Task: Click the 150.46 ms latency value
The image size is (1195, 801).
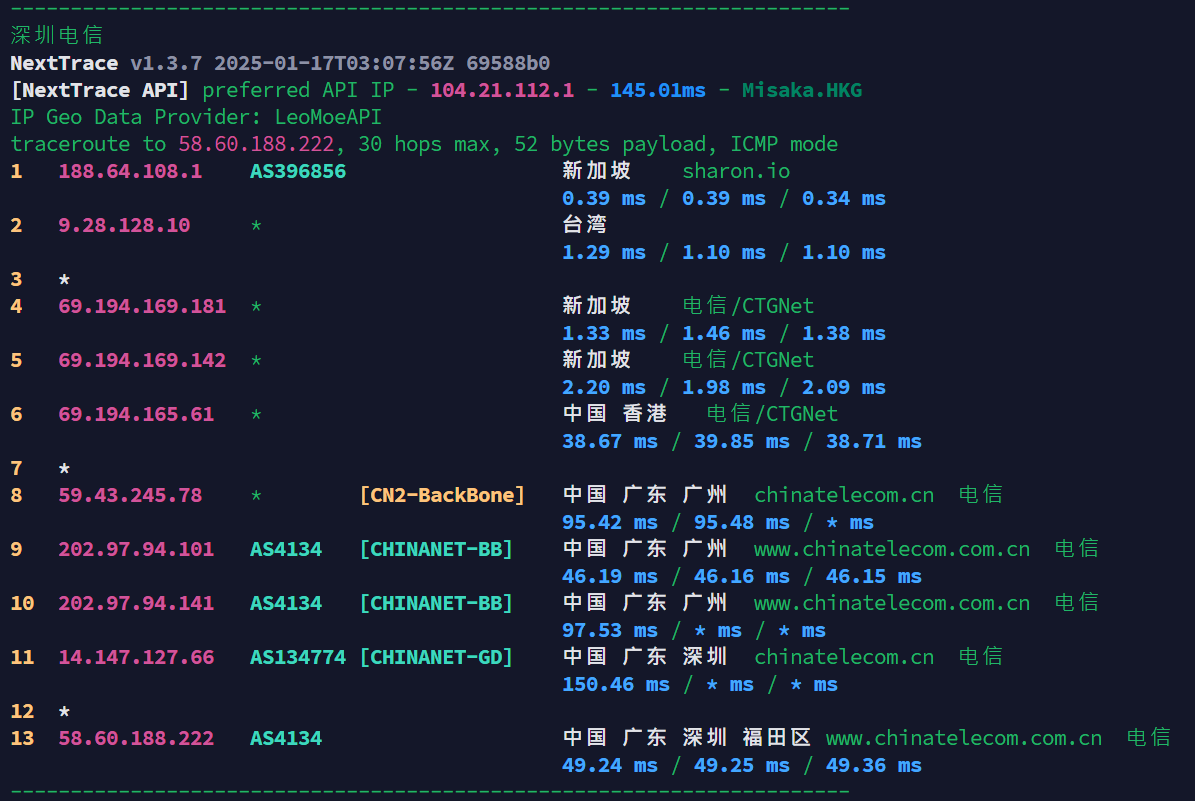Action: click(616, 685)
